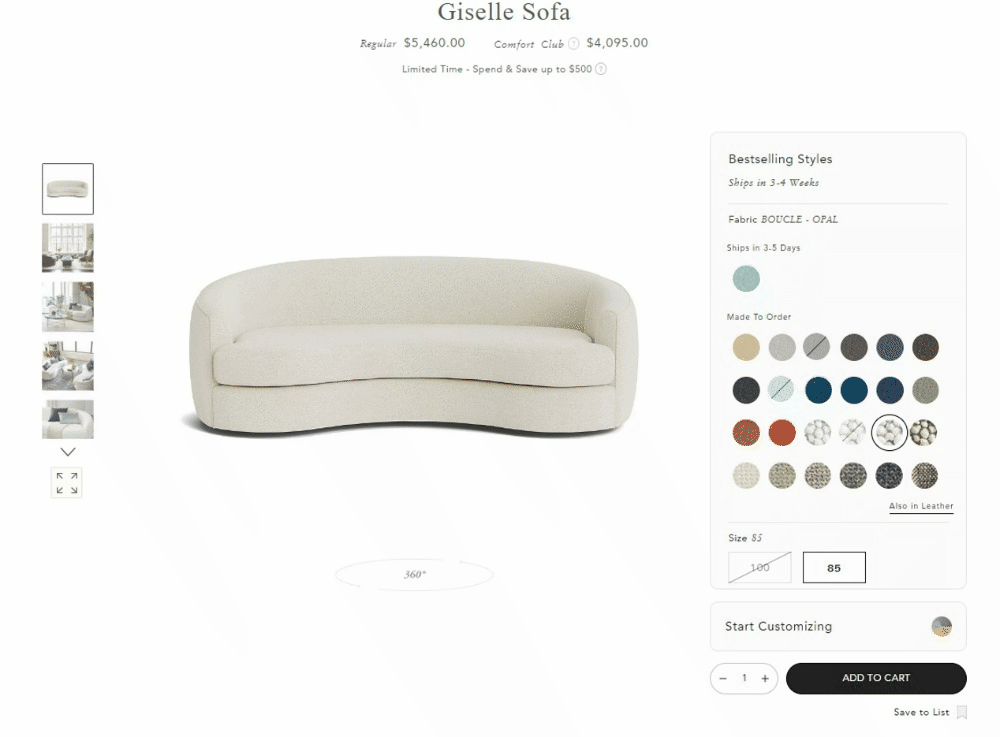Click Spend & Save info question mark icon

(601, 69)
